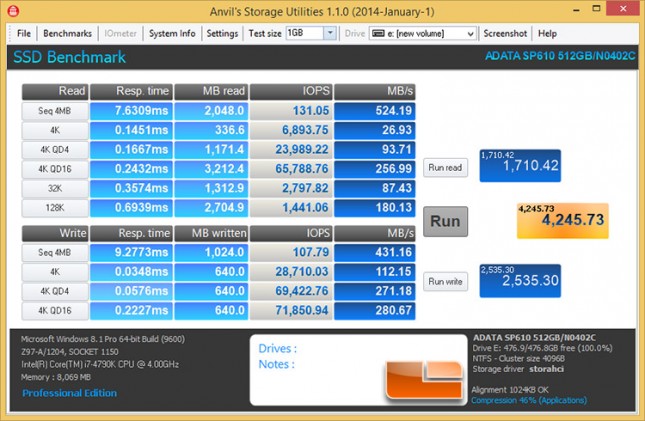Click the 0.0348ms response time value

click(x=131, y=272)
